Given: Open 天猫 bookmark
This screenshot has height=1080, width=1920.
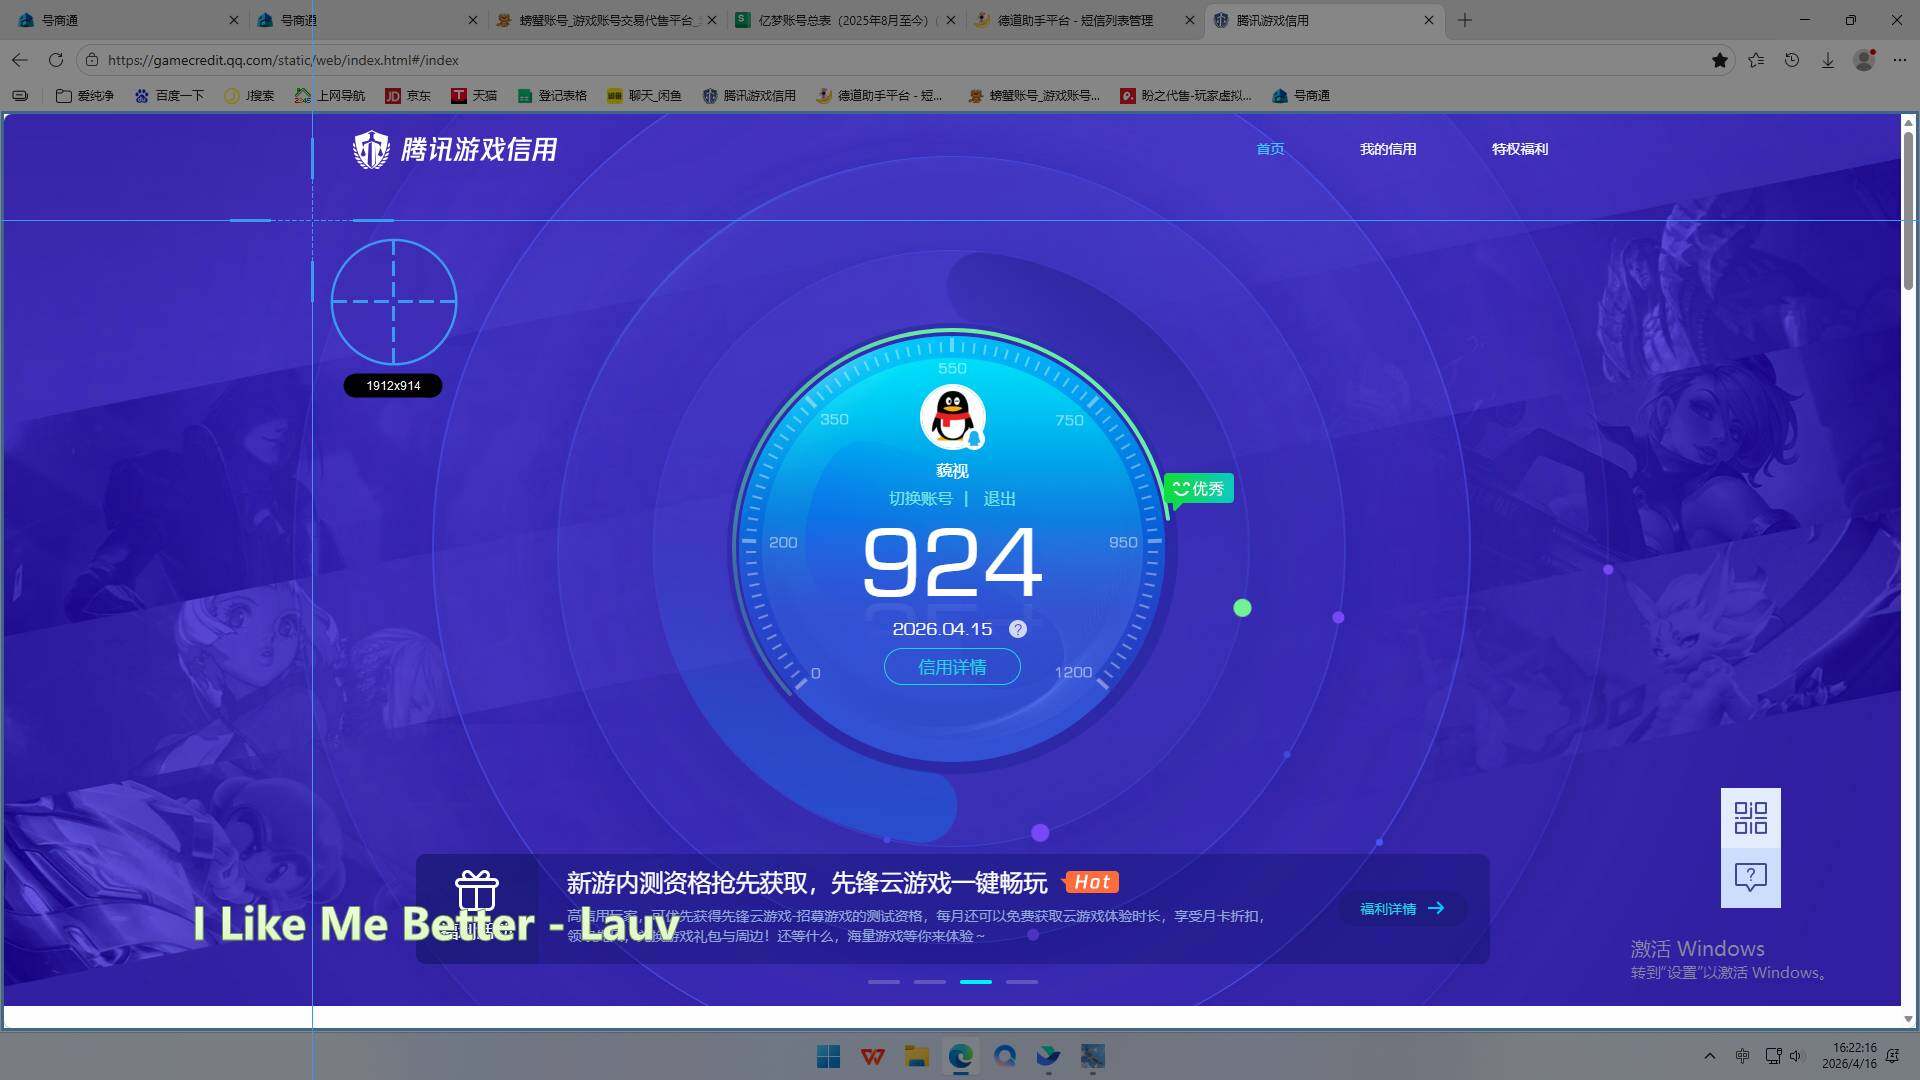Looking at the screenshot, I should [474, 96].
